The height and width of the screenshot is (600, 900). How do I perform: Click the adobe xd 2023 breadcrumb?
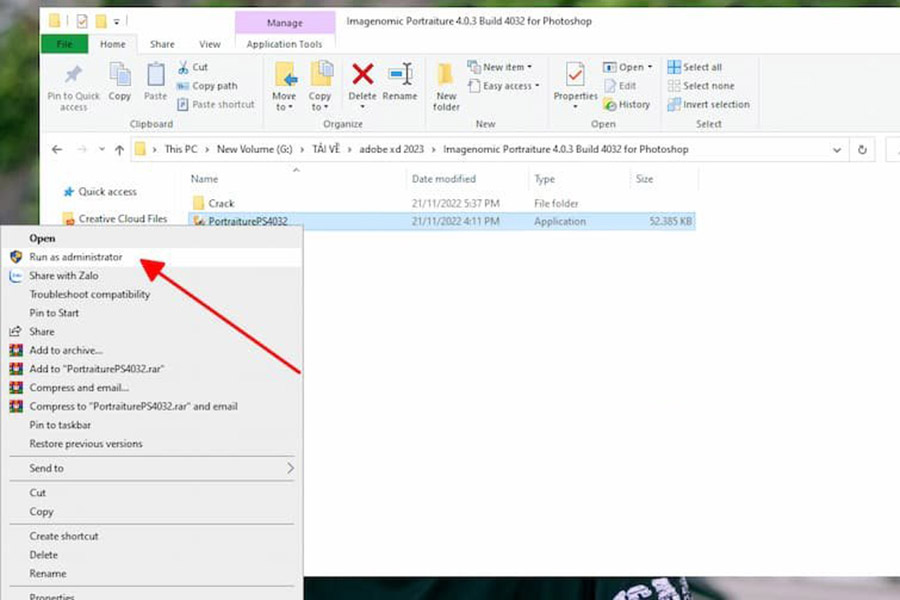coord(391,149)
